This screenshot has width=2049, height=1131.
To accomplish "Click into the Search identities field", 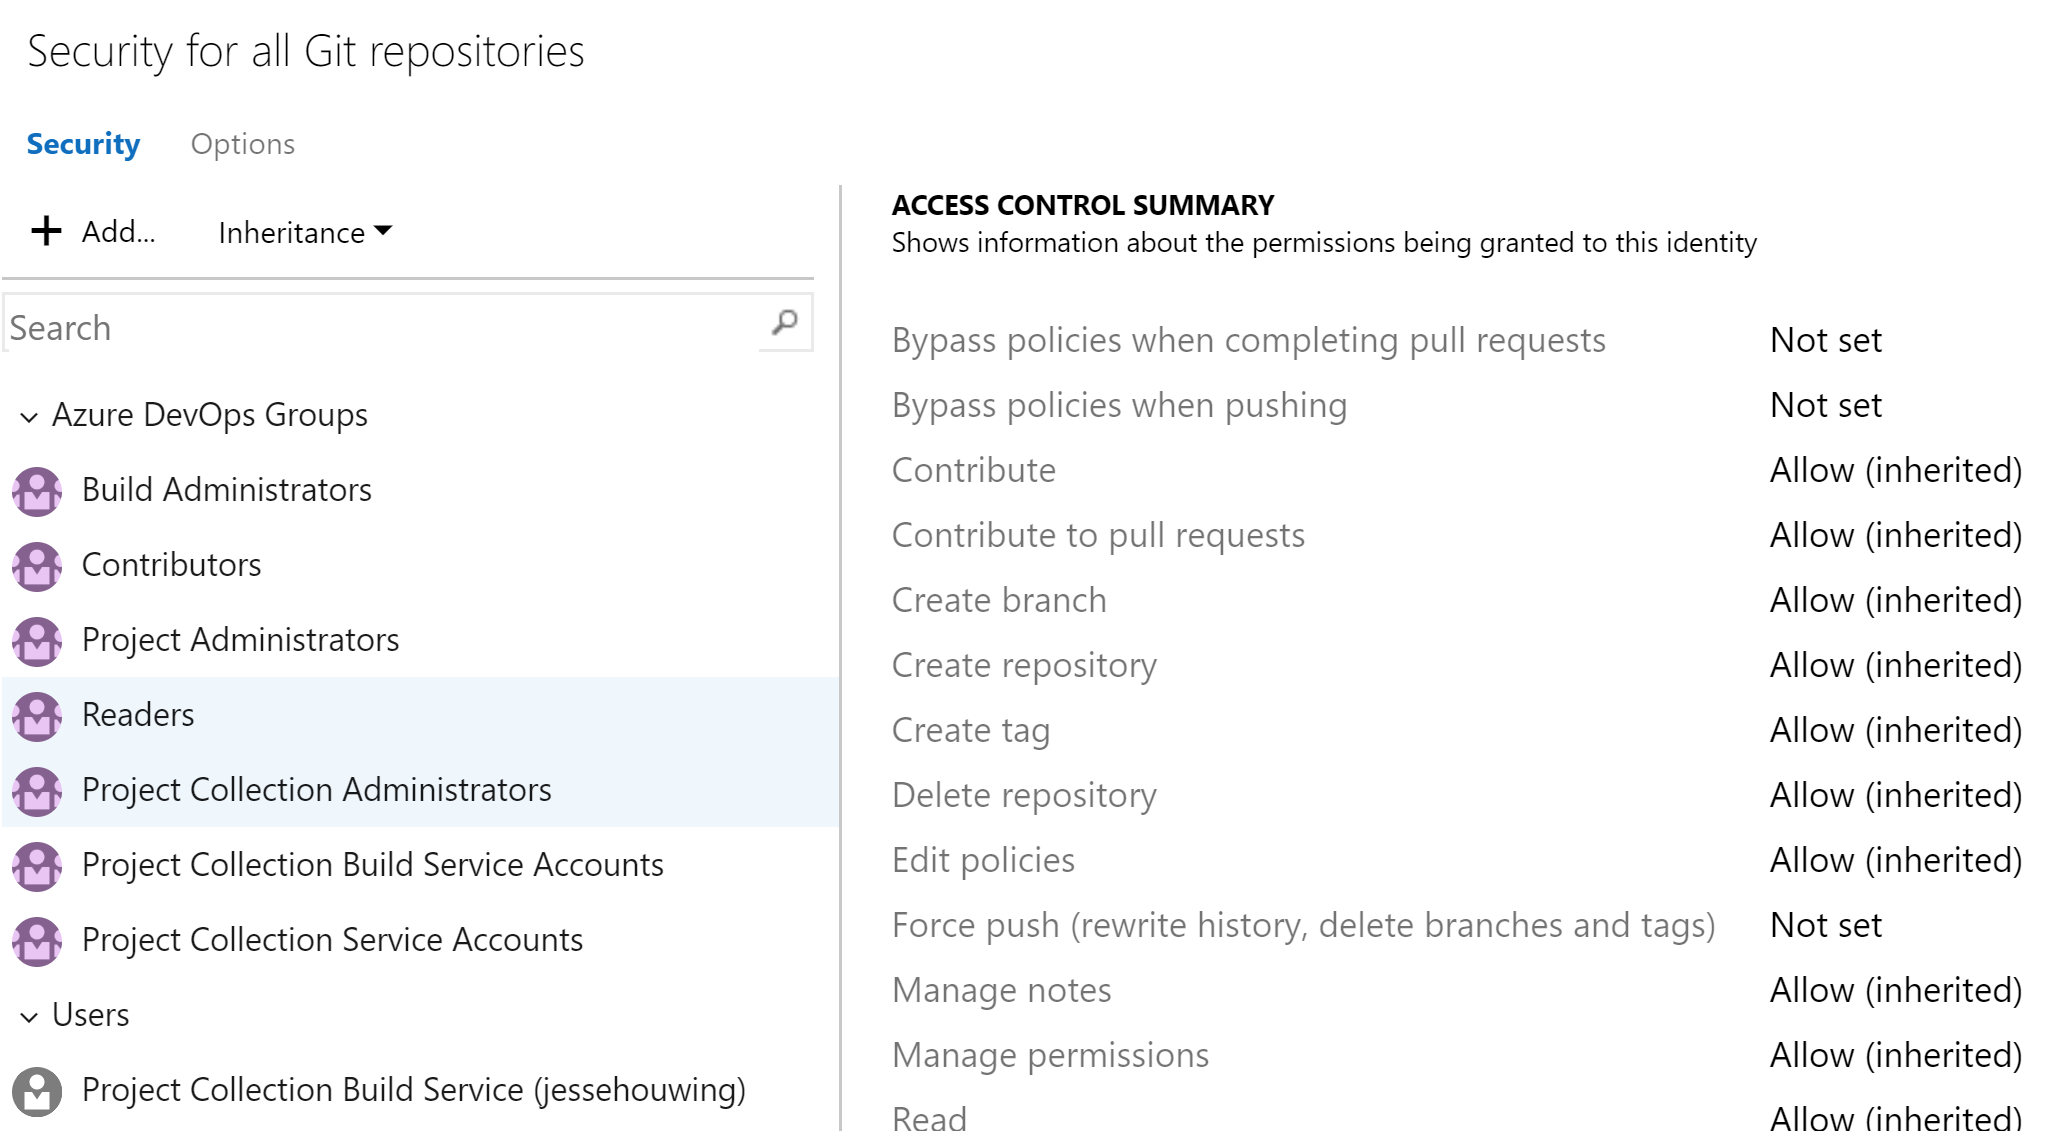I will pos(380,327).
